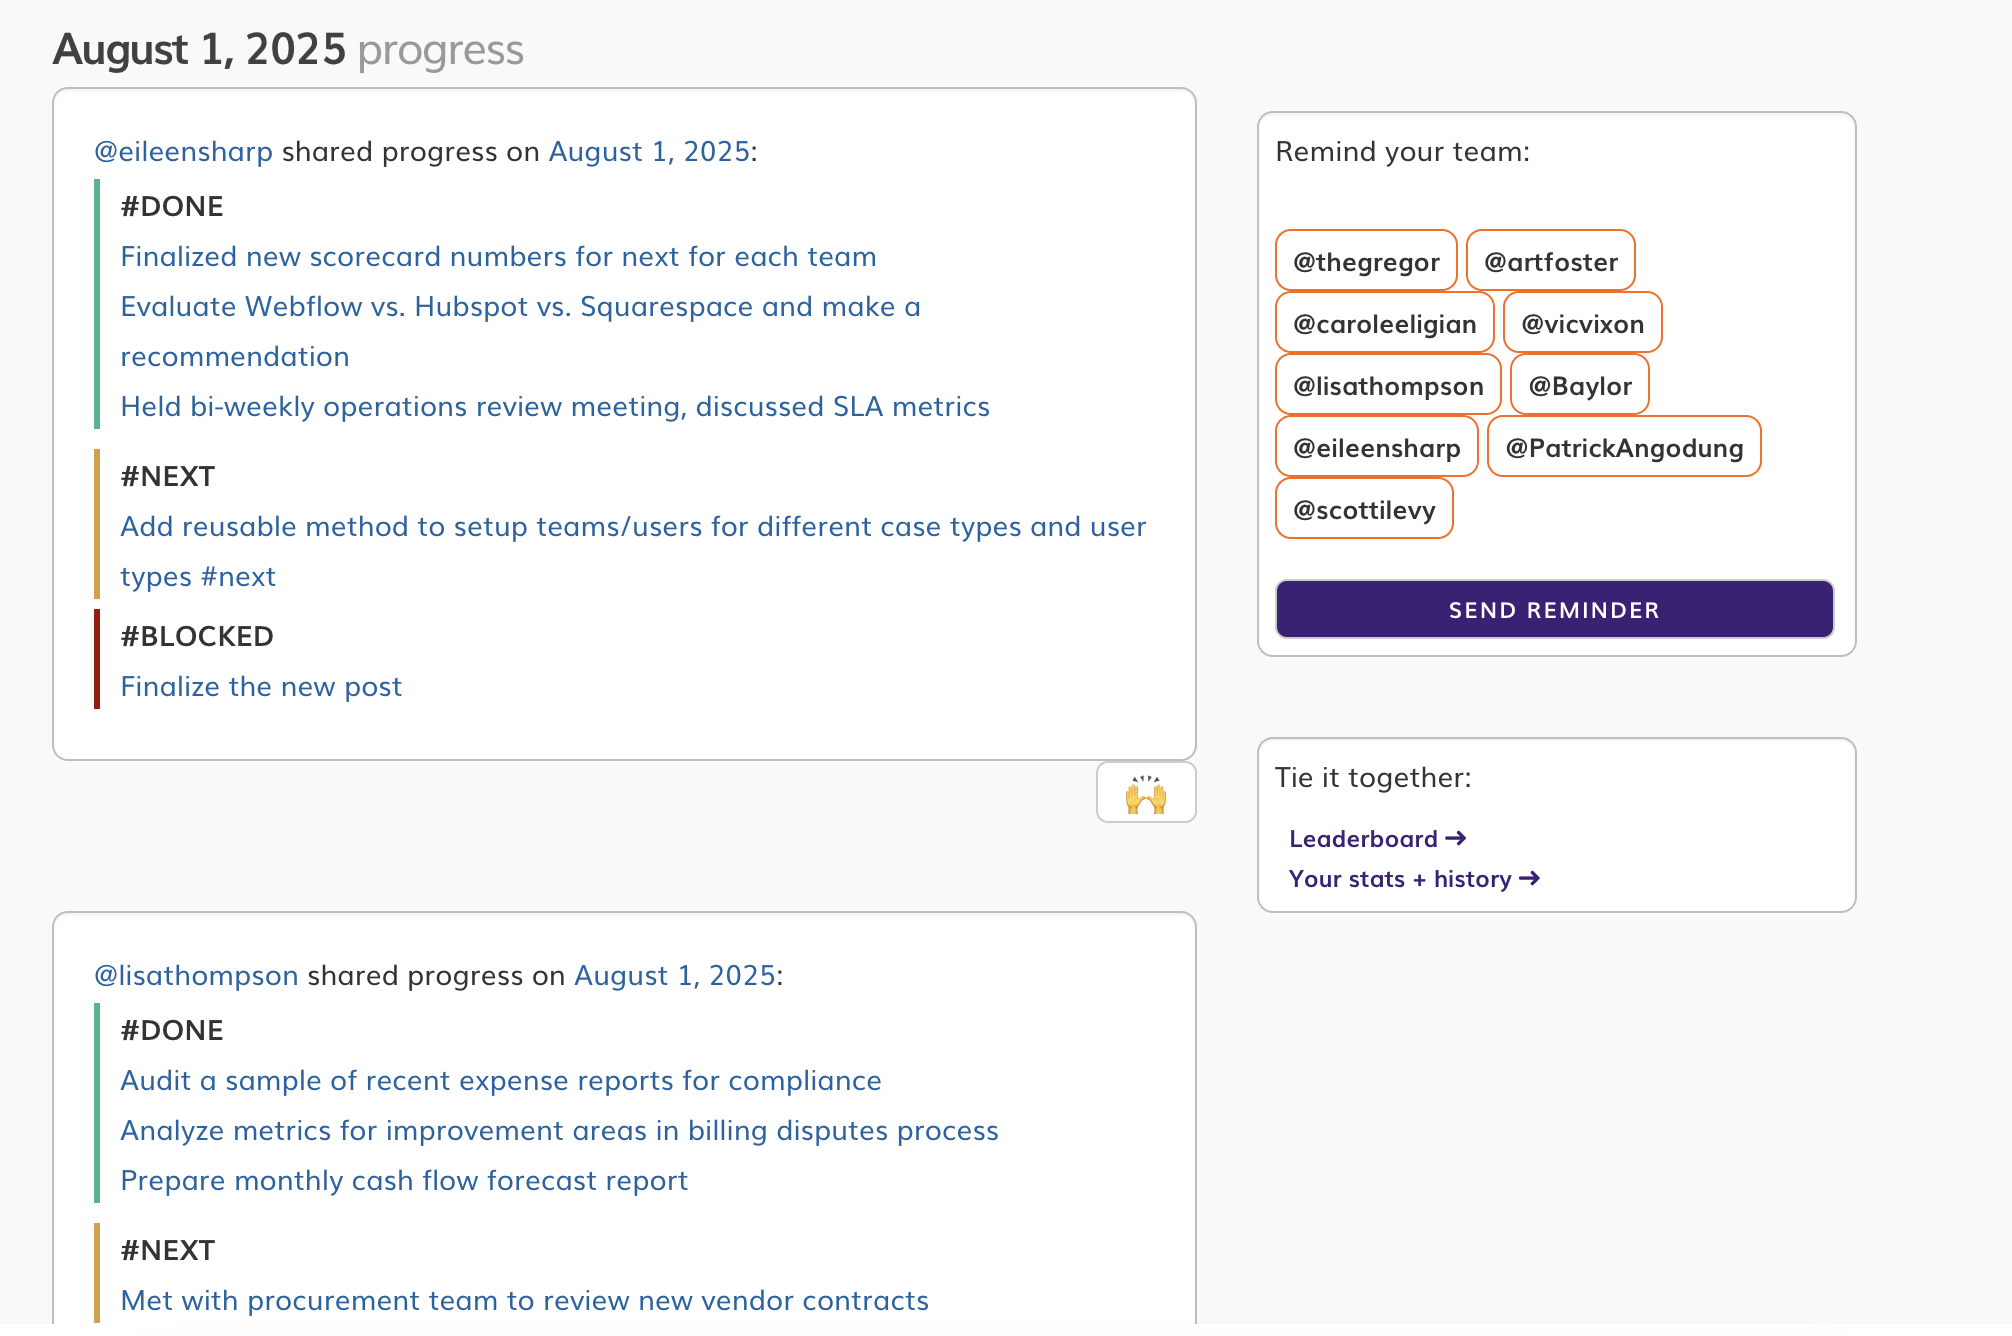Click the raised hands emoji reaction
The height and width of the screenshot is (1336, 2012).
pyautogui.click(x=1146, y=793)
